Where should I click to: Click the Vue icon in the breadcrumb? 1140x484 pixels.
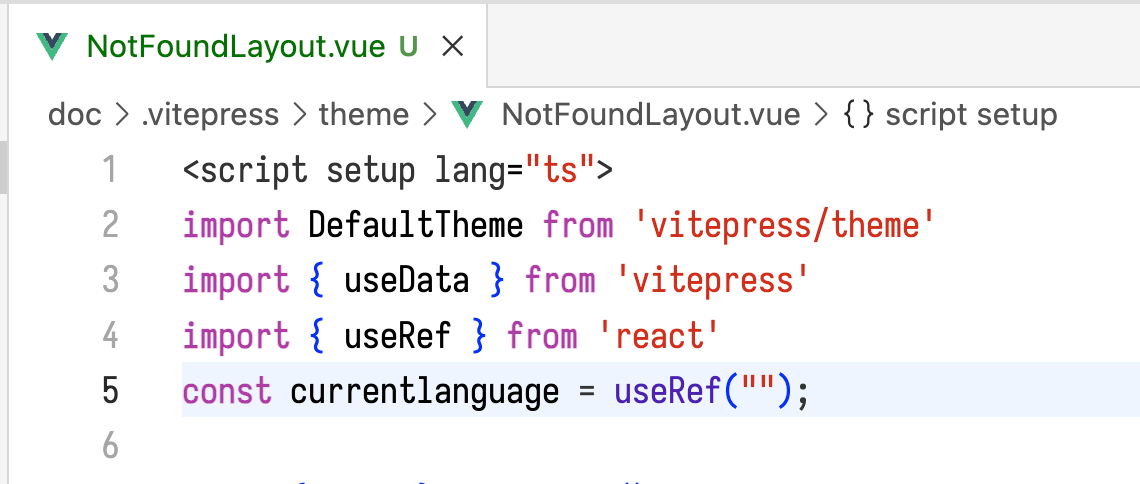tap(467, 115)
